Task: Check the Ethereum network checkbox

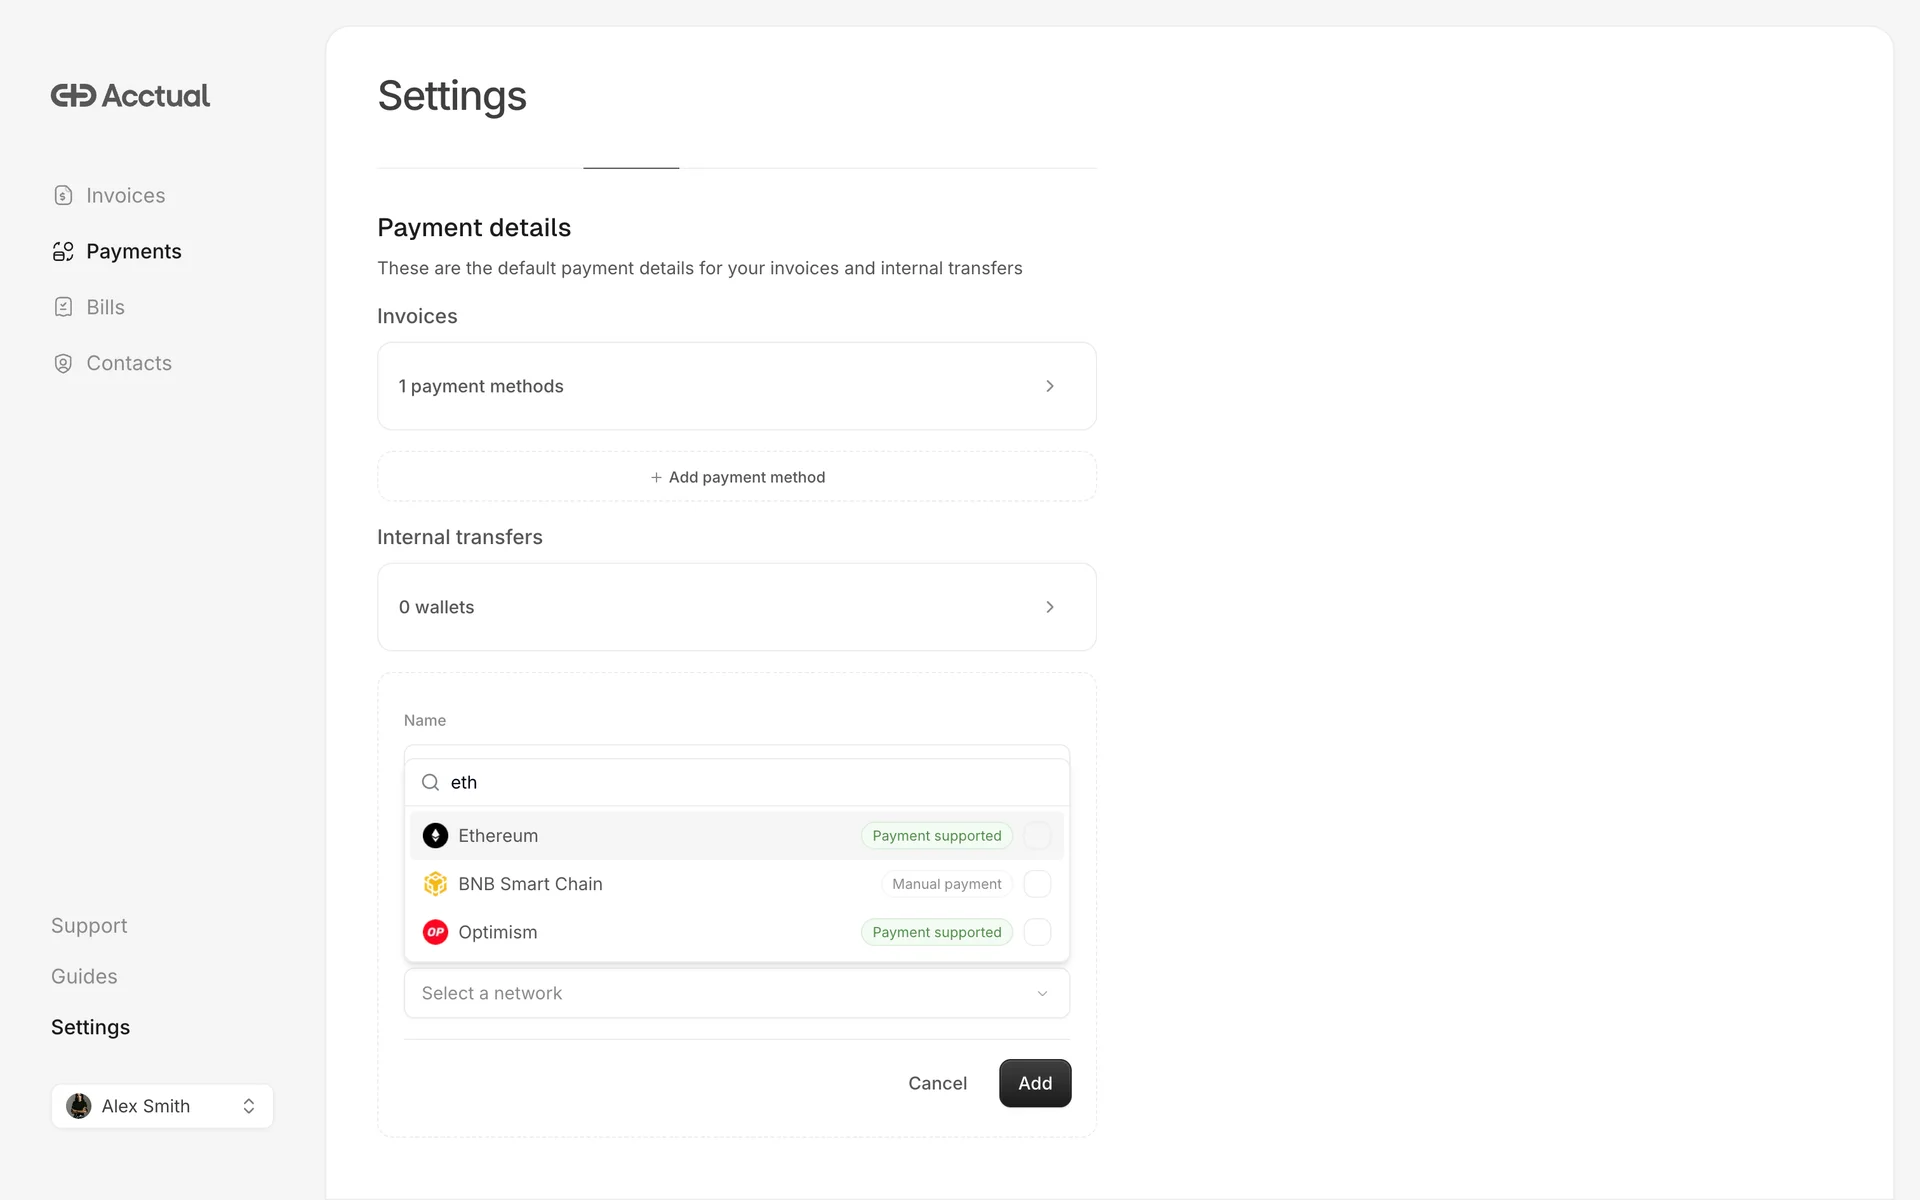Action: (1037, 836)
